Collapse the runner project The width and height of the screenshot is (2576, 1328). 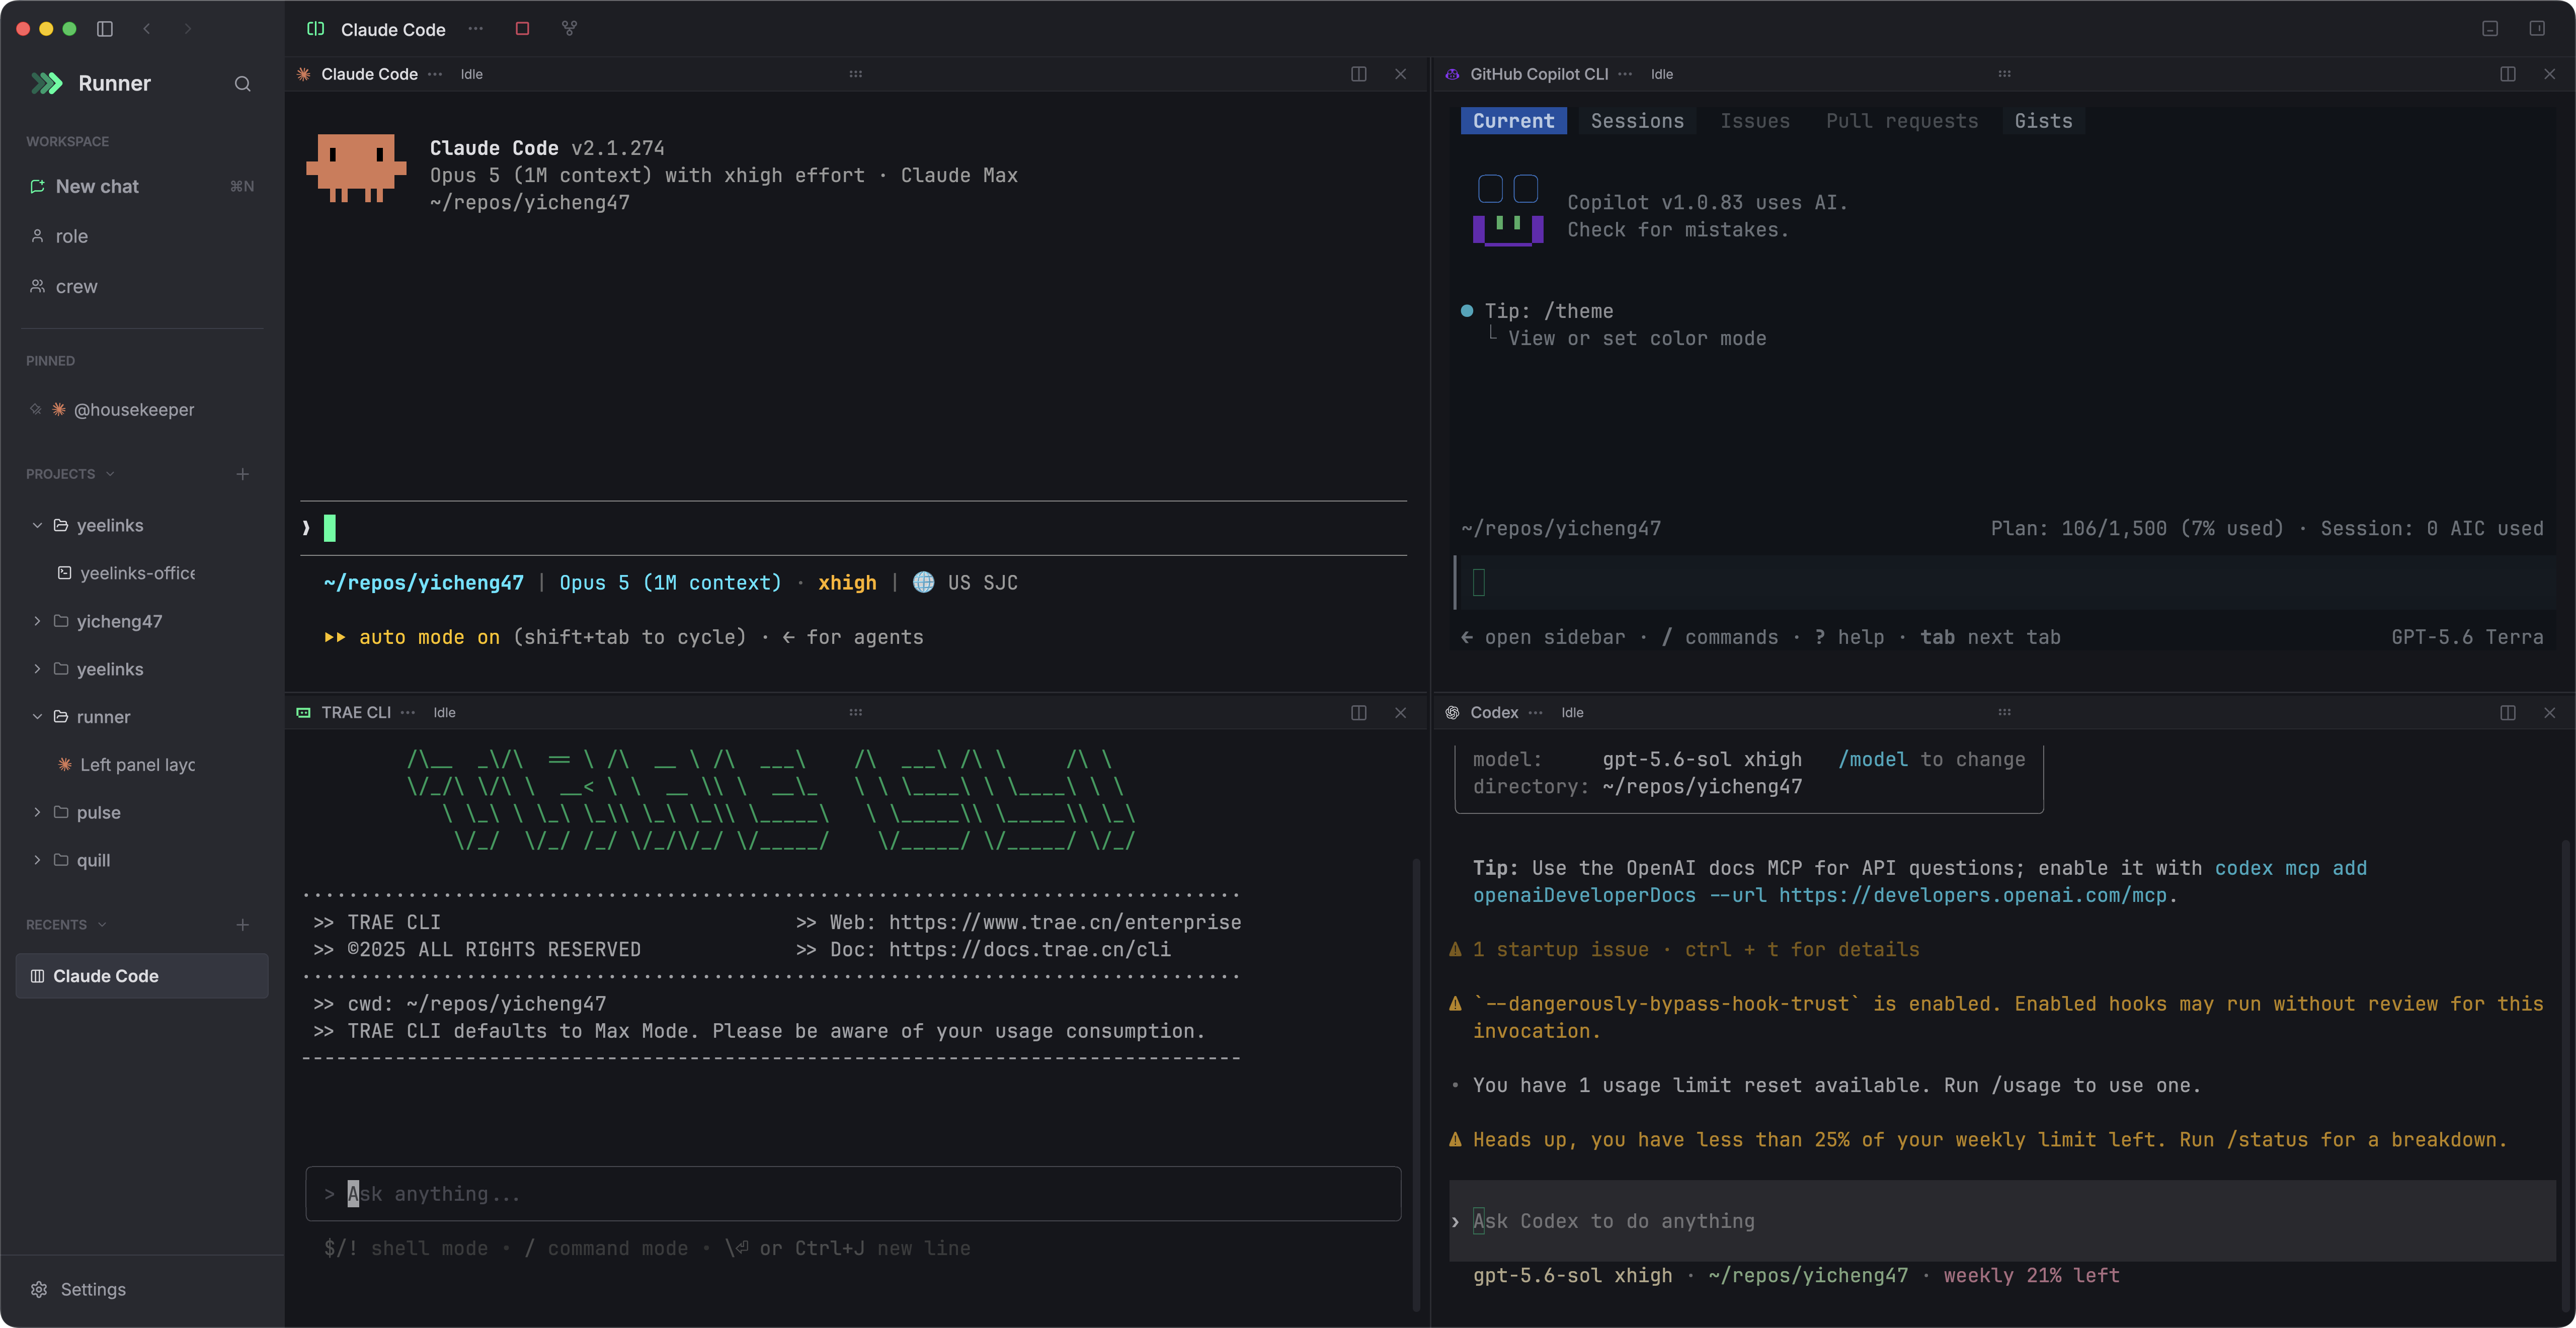point(37,718)
